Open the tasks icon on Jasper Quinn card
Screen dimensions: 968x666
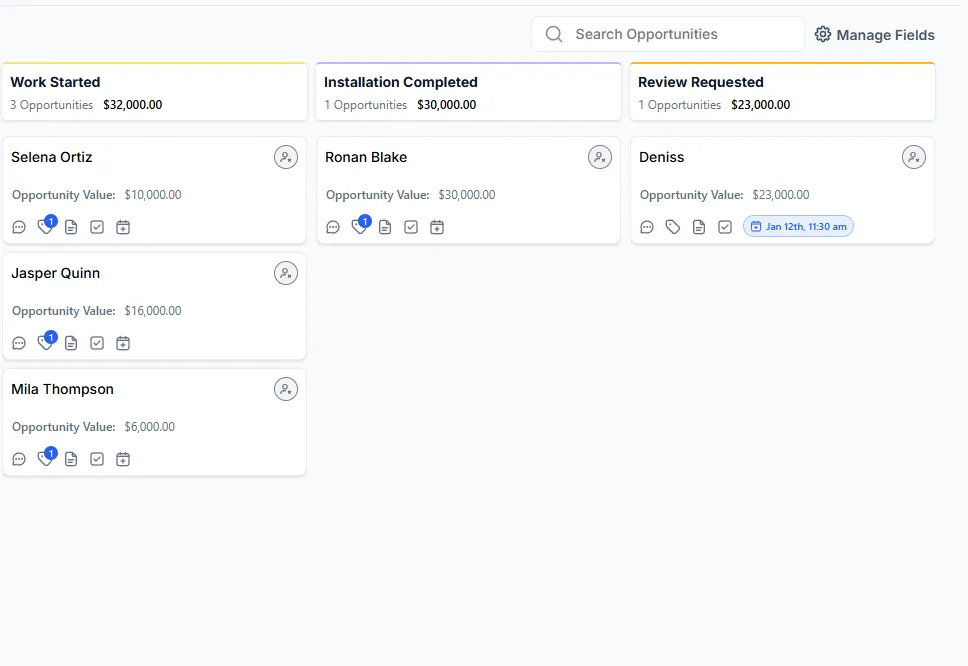[x=97, y=343]
